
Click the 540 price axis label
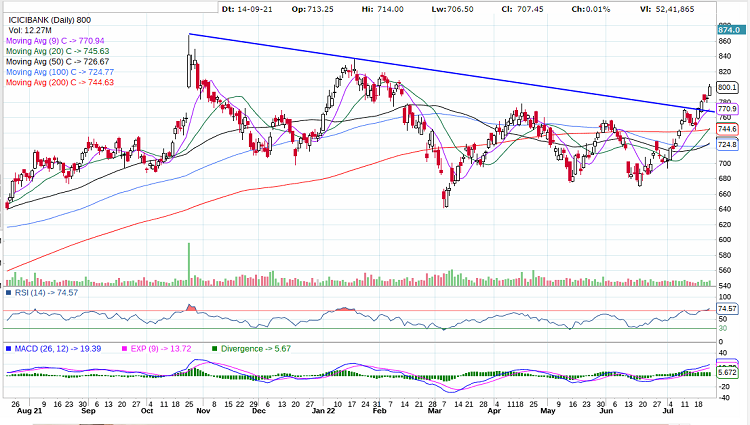(725, 286)
